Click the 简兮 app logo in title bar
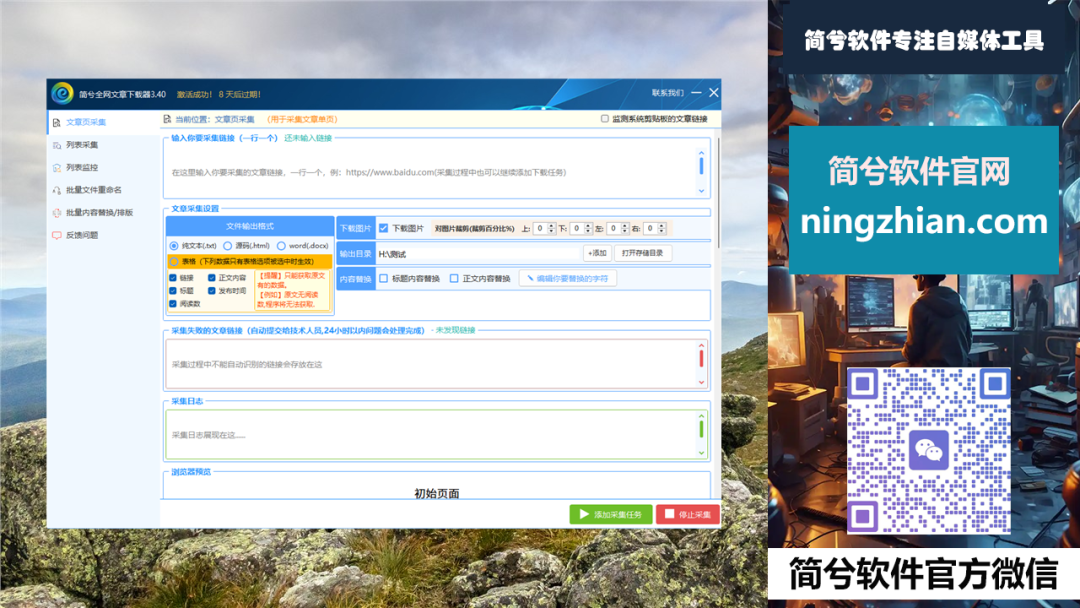 62,93
